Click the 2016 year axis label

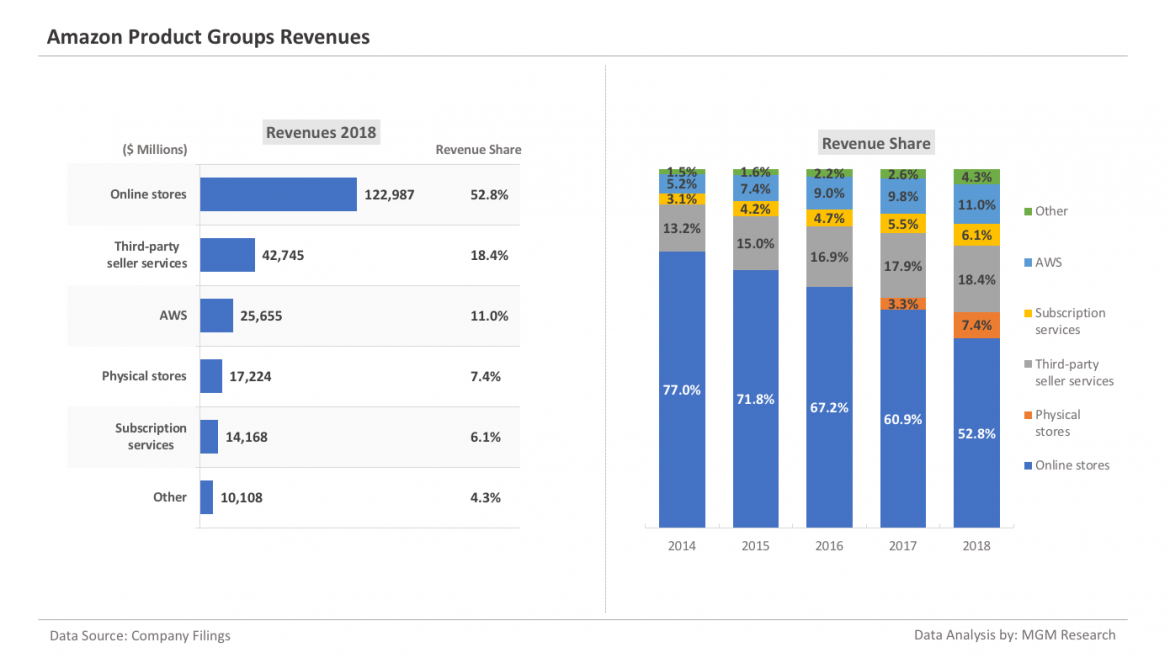coord(828,546)
